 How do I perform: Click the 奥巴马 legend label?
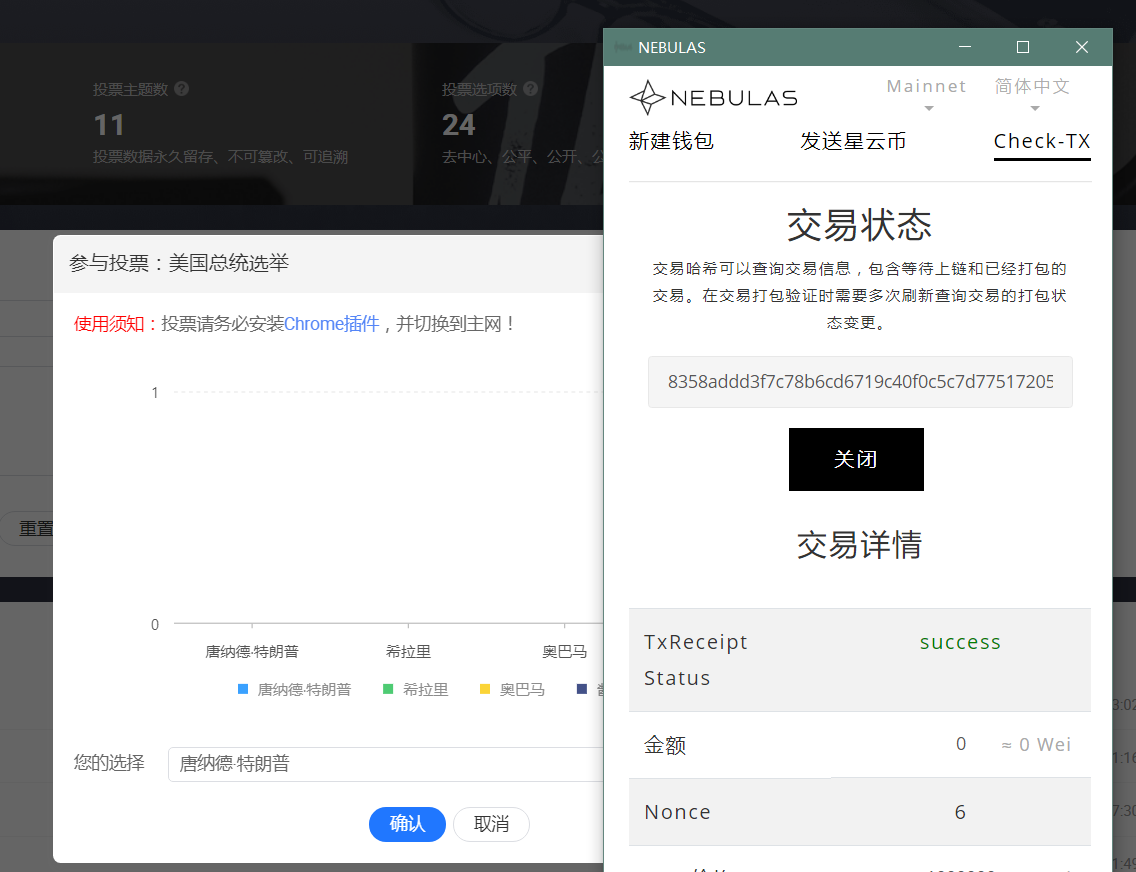pos(522,689)
